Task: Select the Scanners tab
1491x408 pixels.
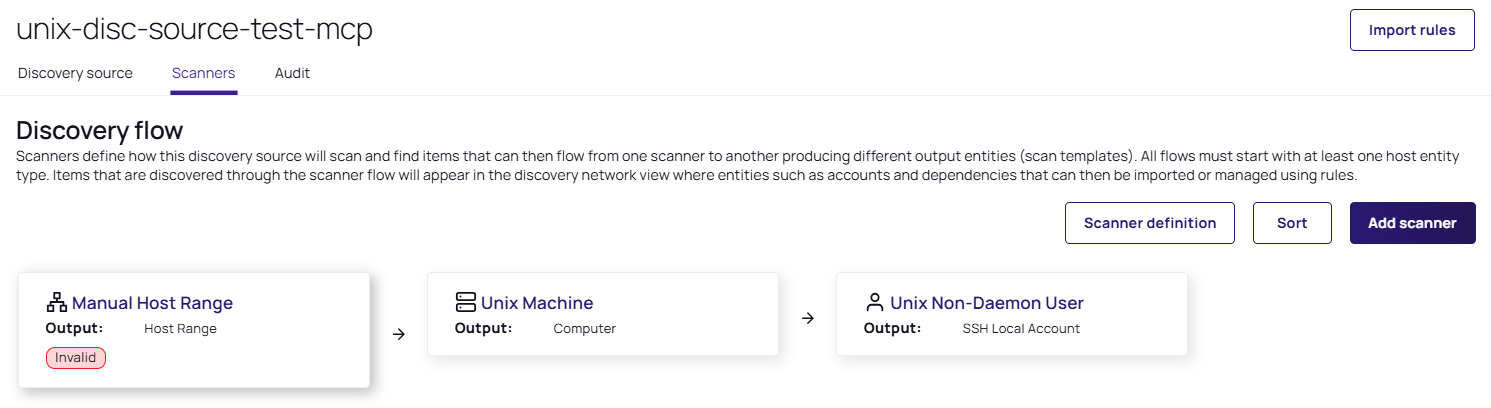Action: pyautogui.click(x=203, y=73)
